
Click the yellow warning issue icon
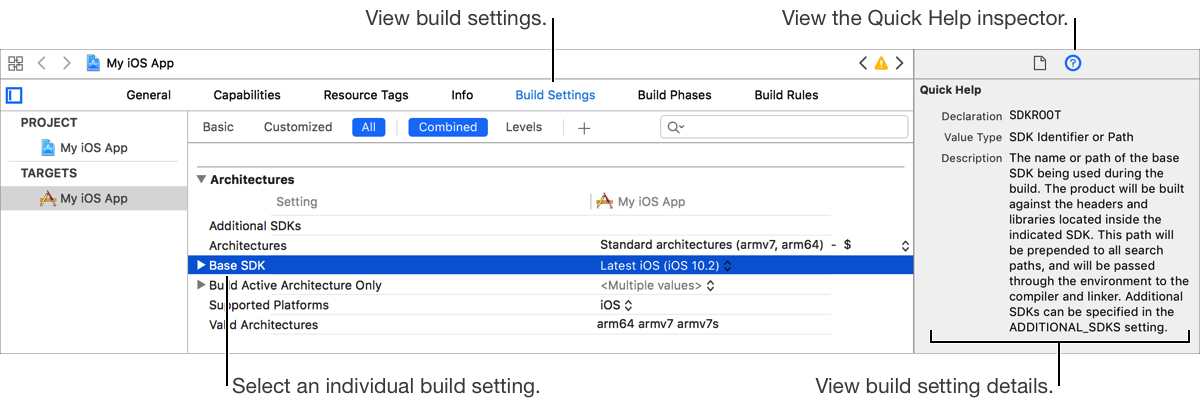[881, 63]
